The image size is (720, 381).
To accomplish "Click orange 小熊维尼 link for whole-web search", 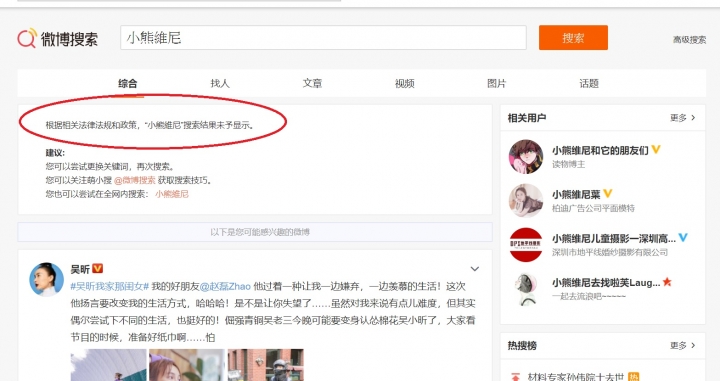I will (x=172, y=194).
